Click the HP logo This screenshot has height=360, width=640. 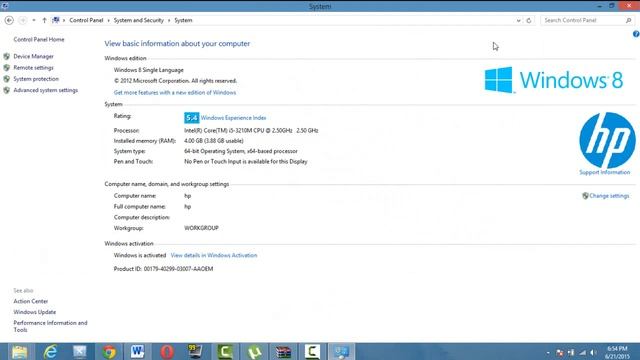(x=607, y=140)
